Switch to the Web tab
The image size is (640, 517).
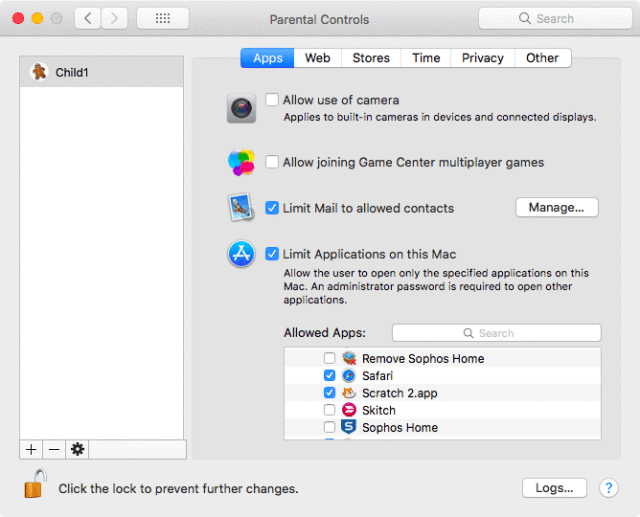(x=318, y=58)
